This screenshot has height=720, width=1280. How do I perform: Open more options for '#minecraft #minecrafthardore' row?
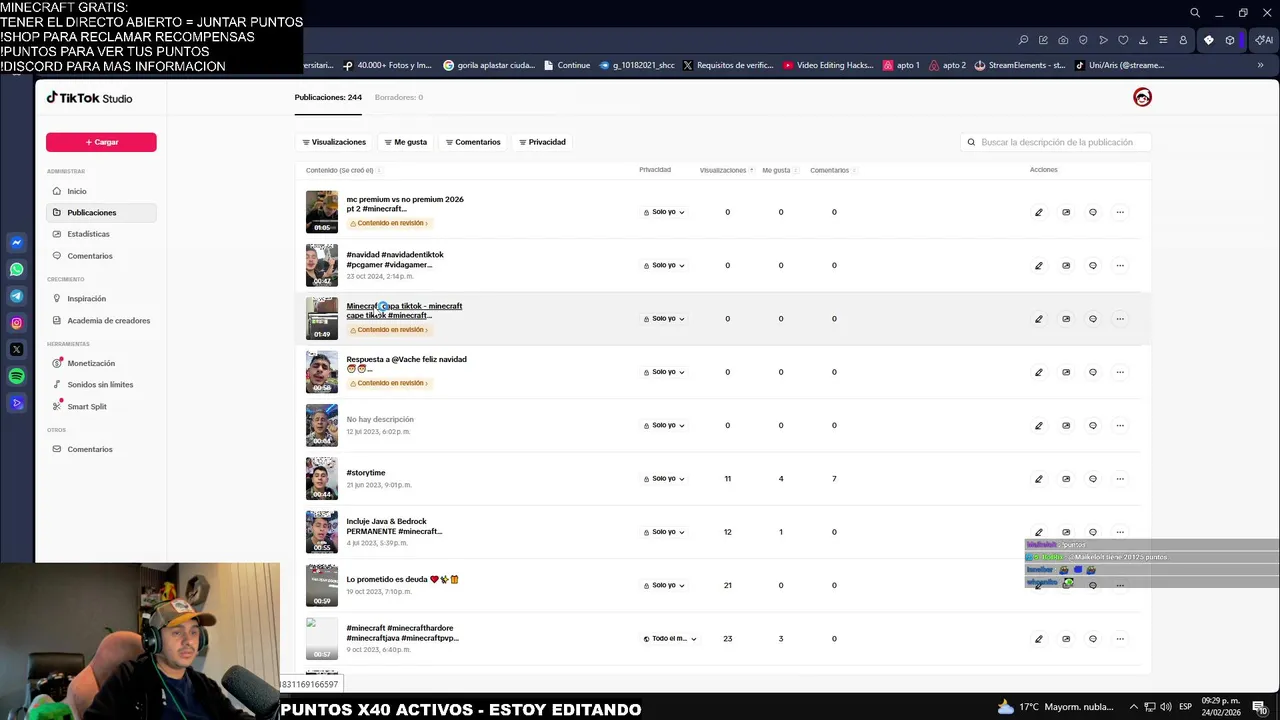[x=1120, y=639]
